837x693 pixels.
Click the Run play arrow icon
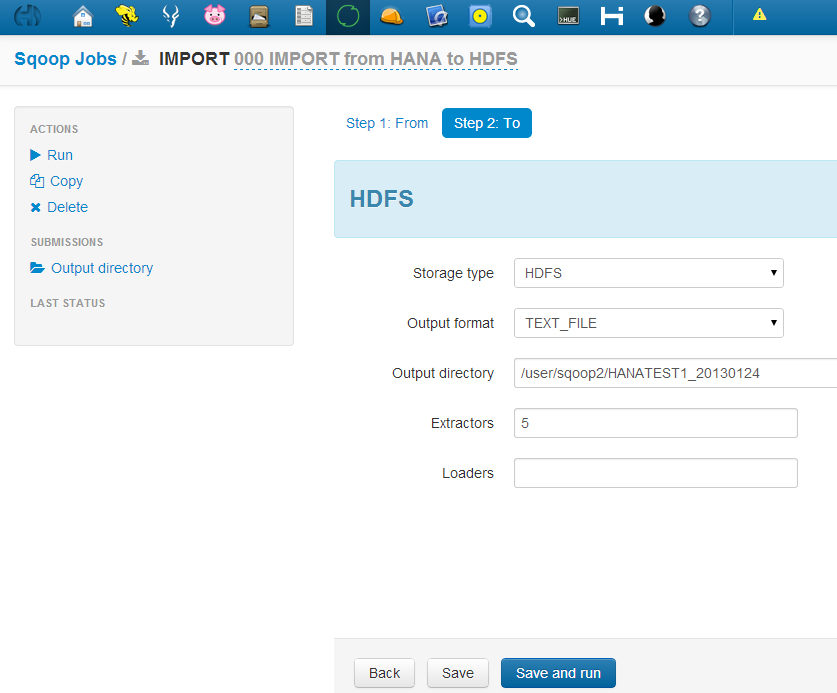(x=35, y=155)
